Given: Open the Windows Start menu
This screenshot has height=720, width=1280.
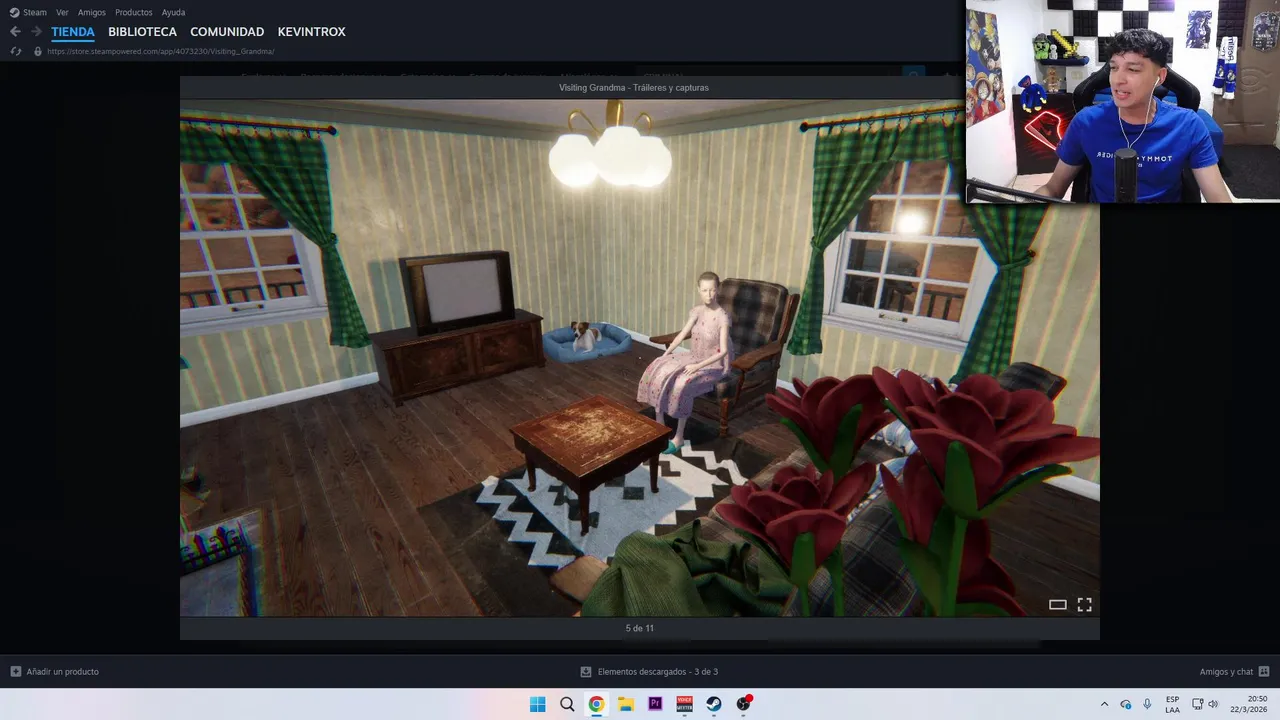Looking at the screenshot, I should (x=537, y=704).
